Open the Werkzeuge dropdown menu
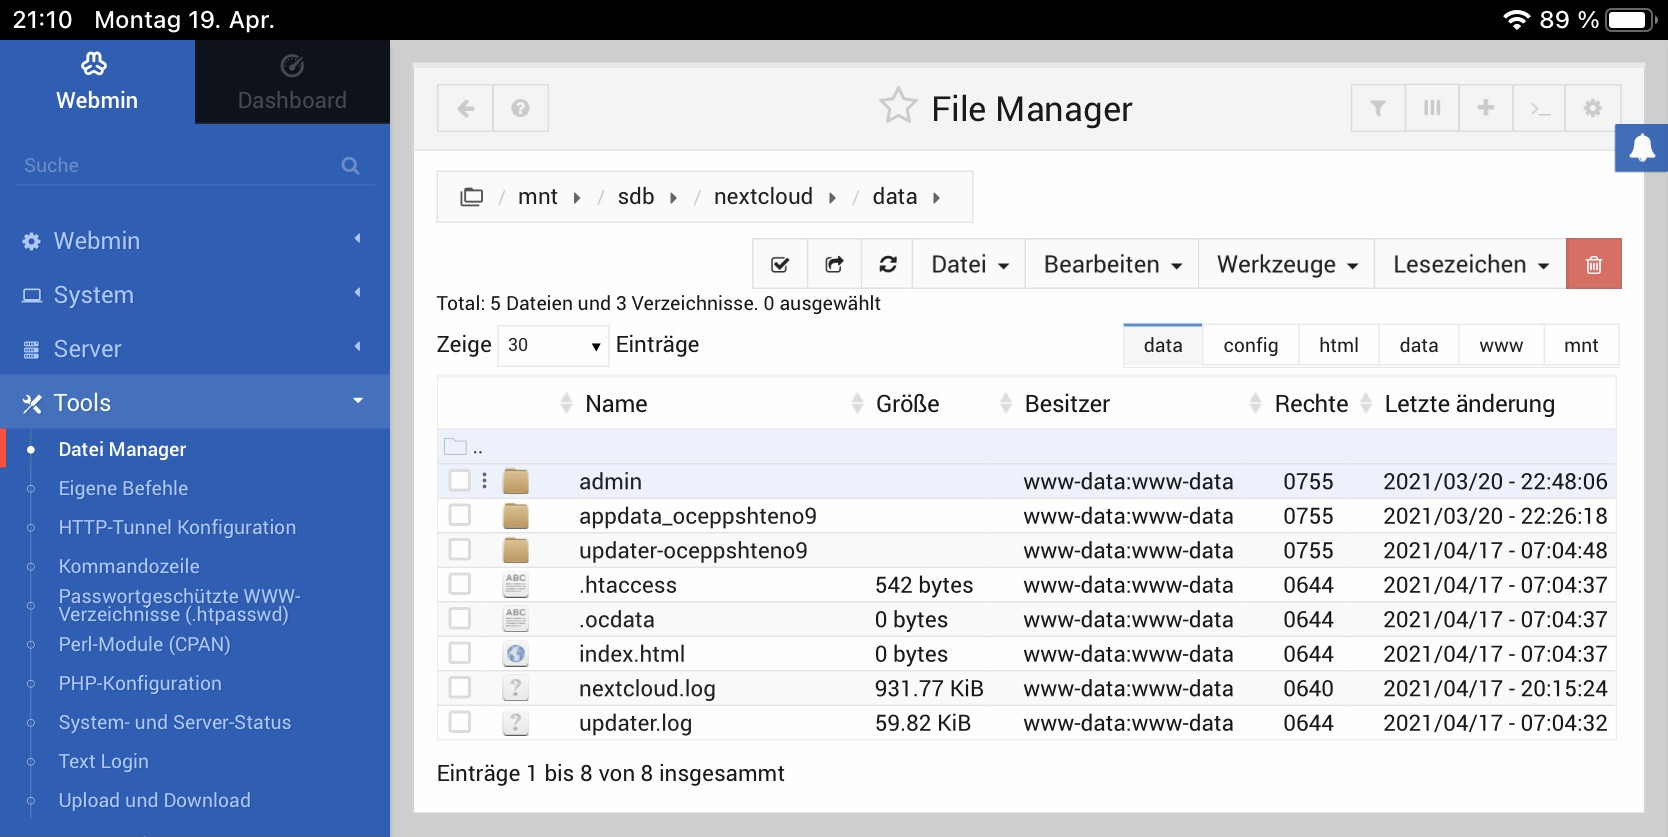This screenshot has height=837, width=1668. (1287, 264)
